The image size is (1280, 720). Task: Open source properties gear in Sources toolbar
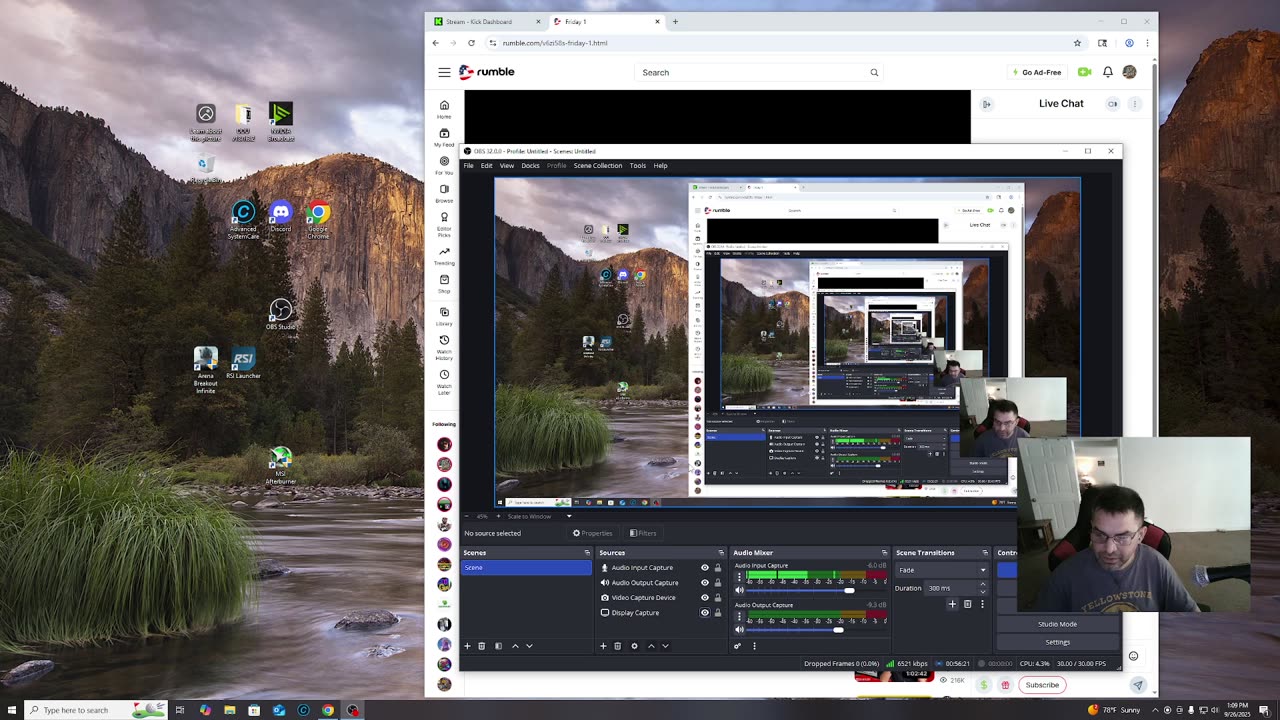click(x=634, y=646)
